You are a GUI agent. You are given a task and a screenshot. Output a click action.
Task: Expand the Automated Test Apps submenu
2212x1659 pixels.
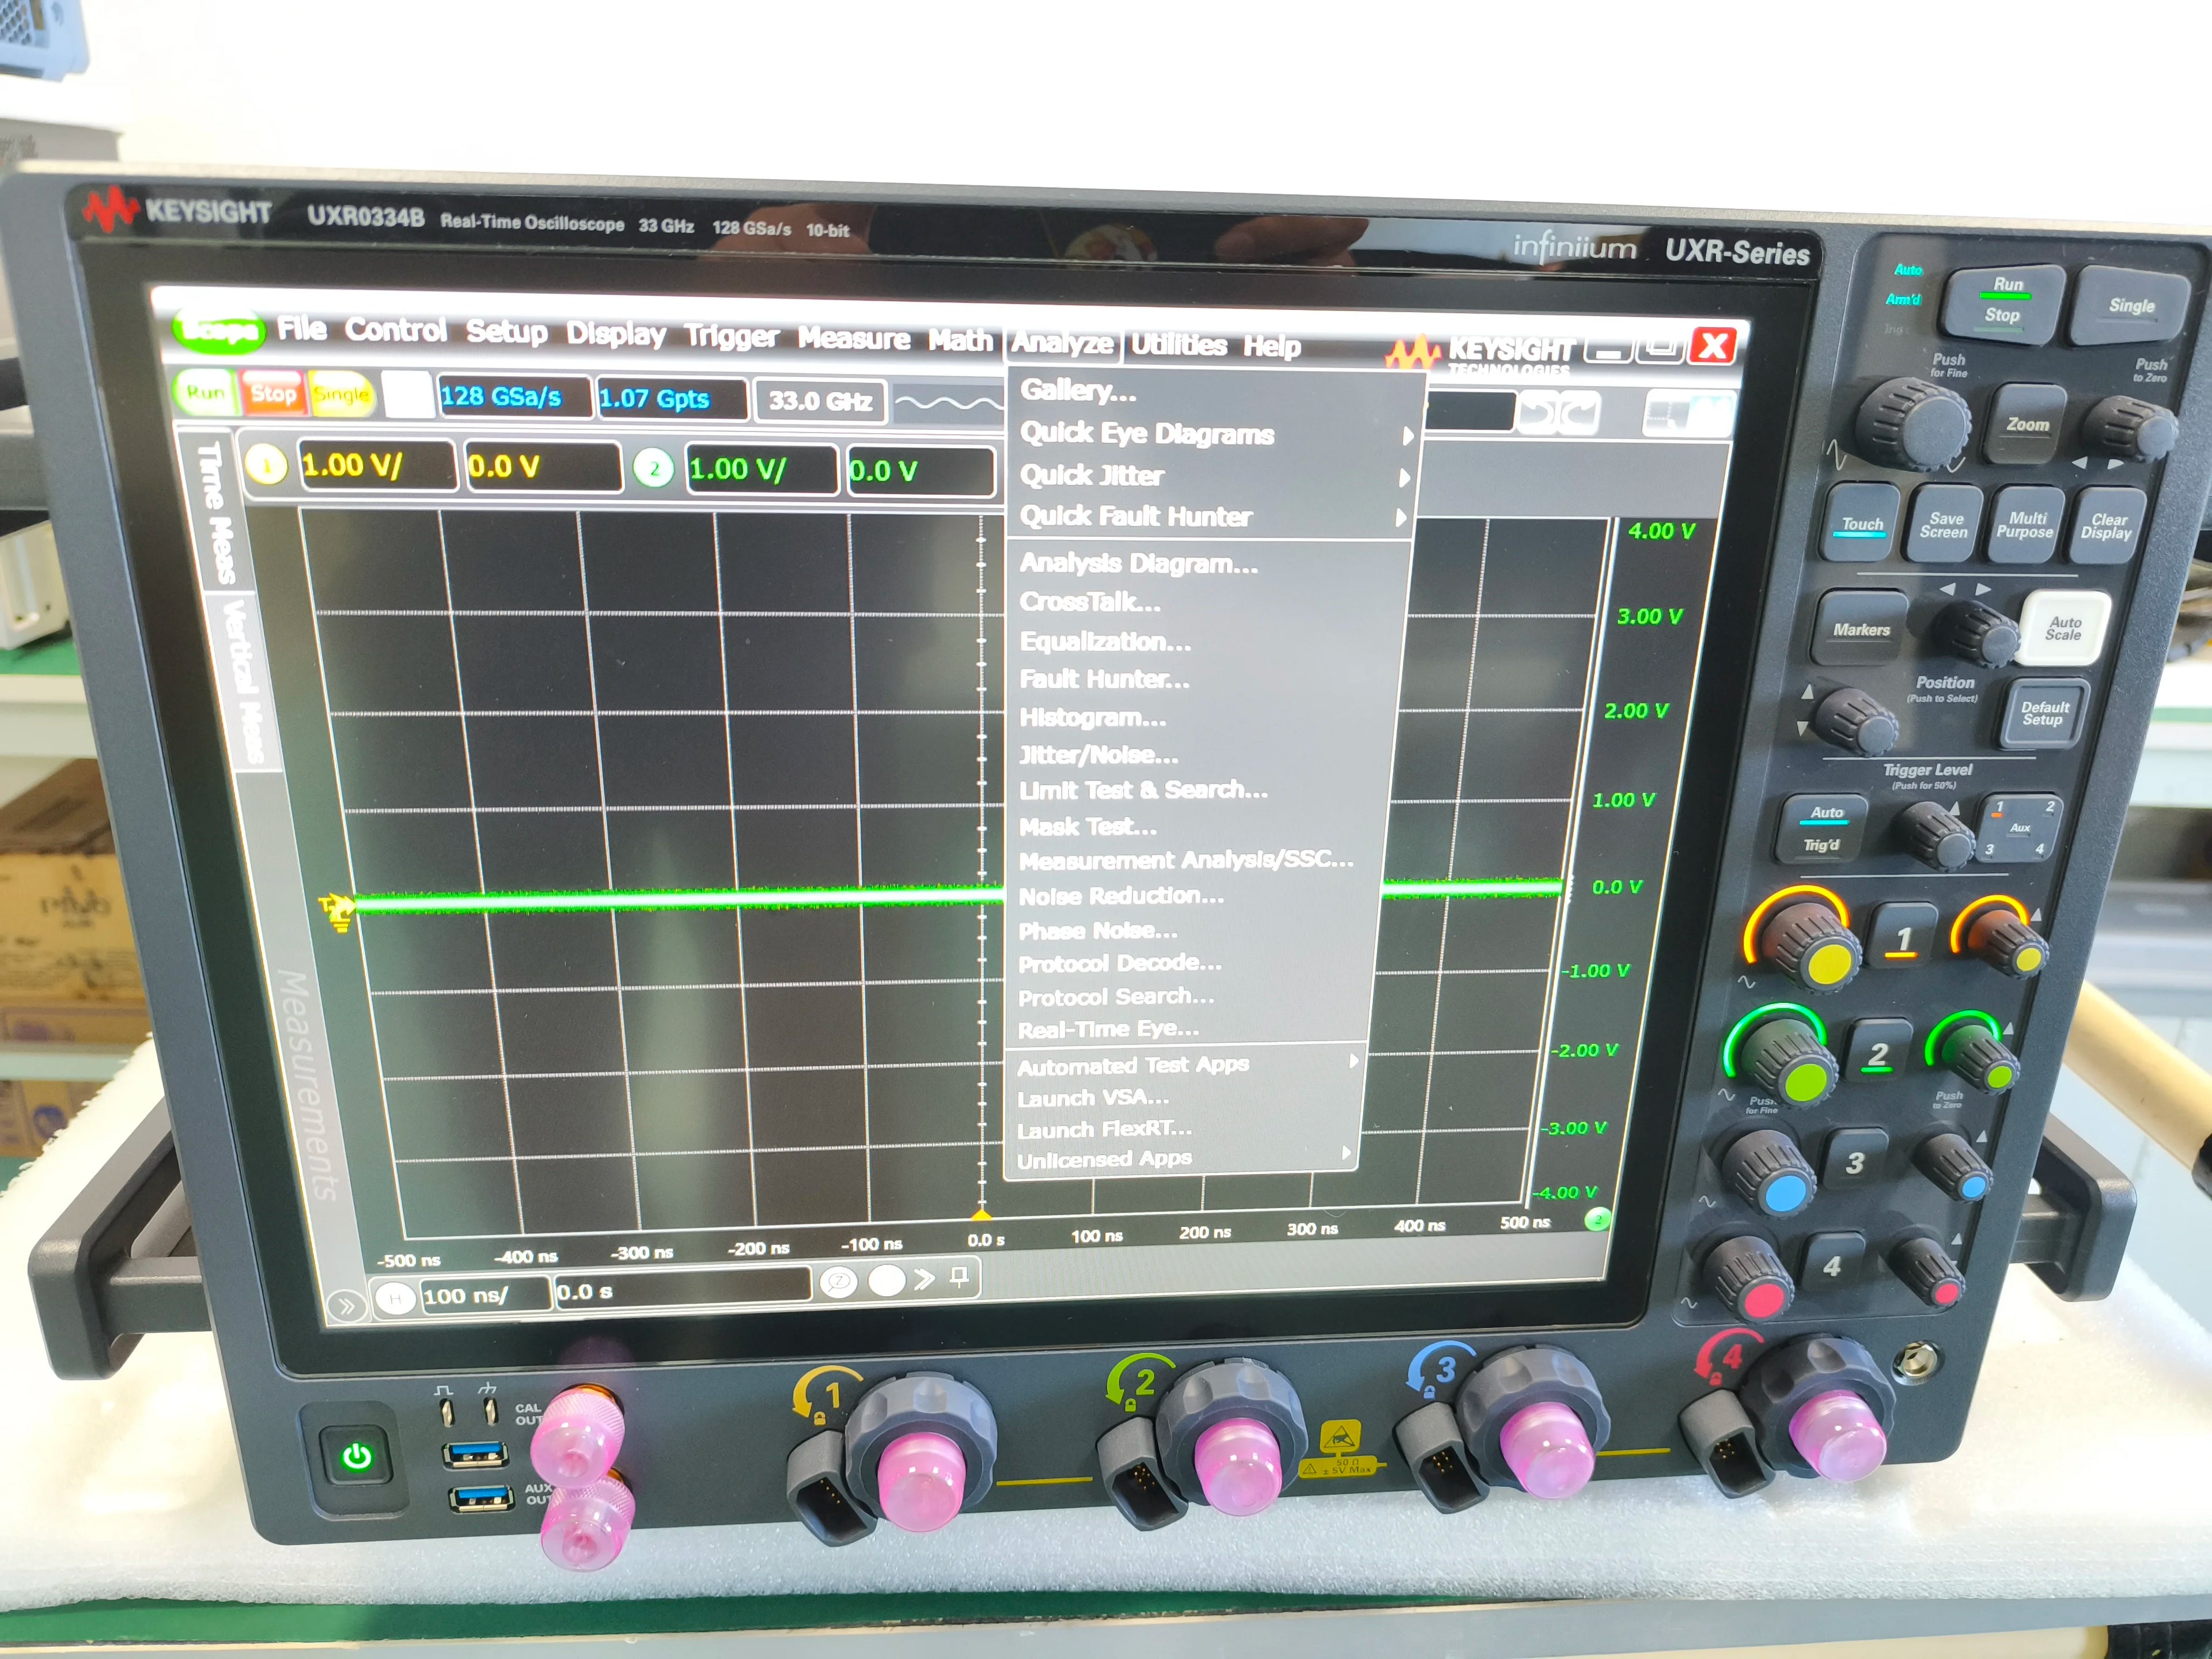point(1184,1065)
